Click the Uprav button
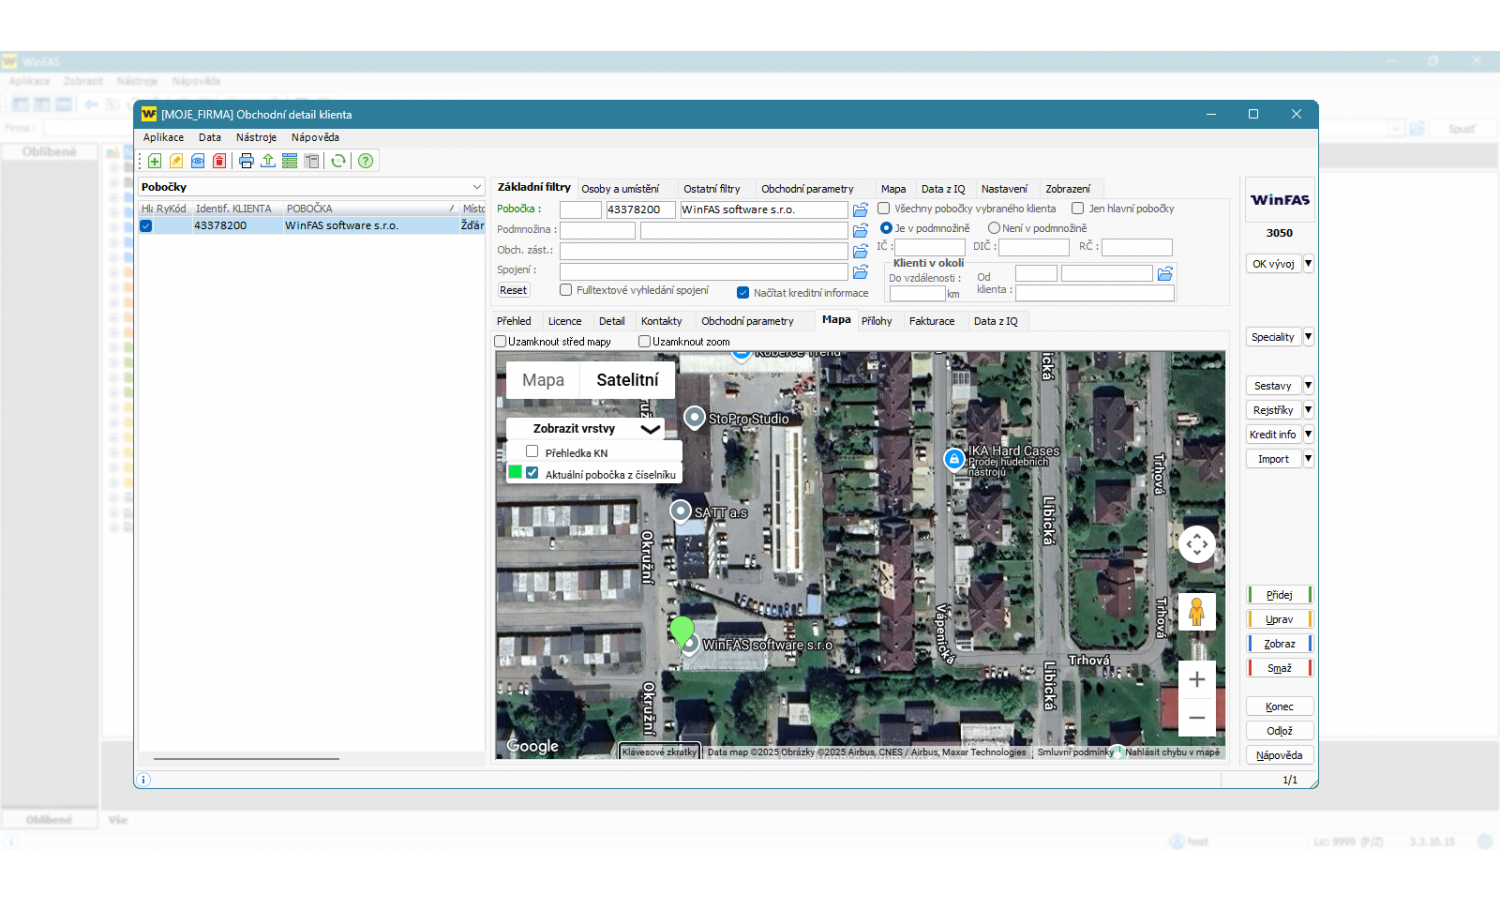 (1279, 620)
